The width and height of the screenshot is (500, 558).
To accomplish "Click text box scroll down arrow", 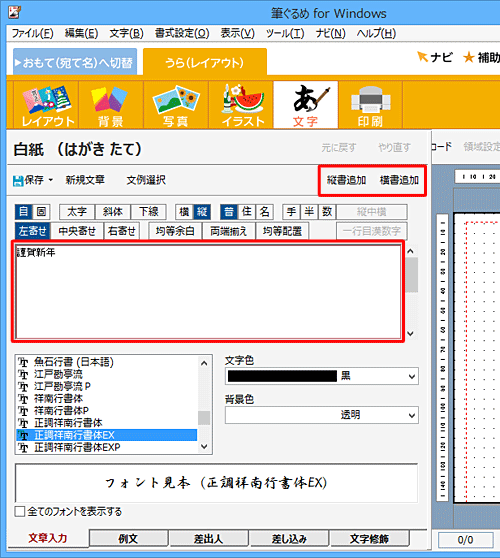I will click(x=411, y=333).
